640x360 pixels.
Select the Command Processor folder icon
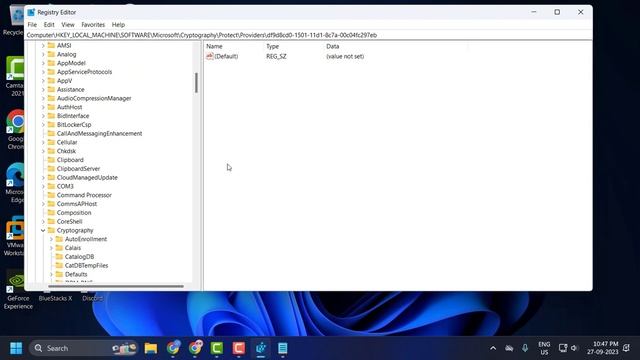click(51, 195)
